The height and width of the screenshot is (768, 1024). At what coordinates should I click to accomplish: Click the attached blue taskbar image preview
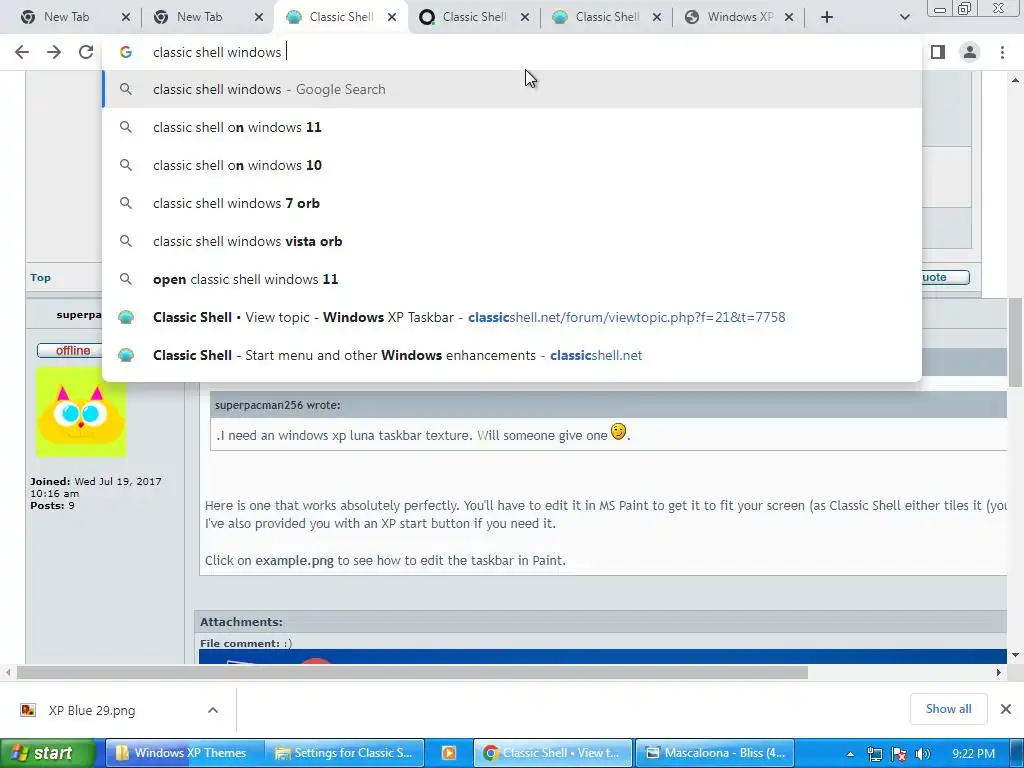[602, 656]
